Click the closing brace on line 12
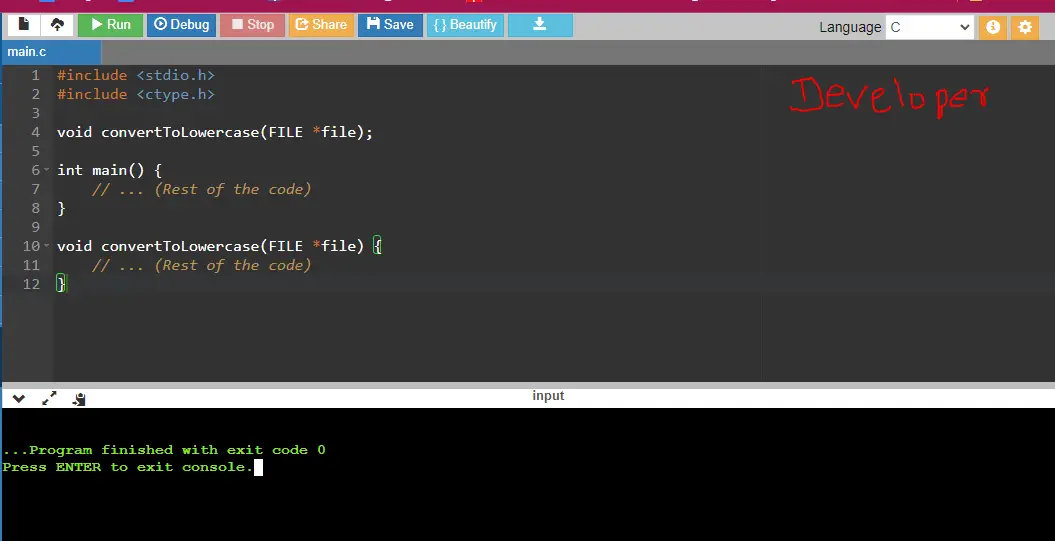1055x541 pixels. click(x=61, y=284)
